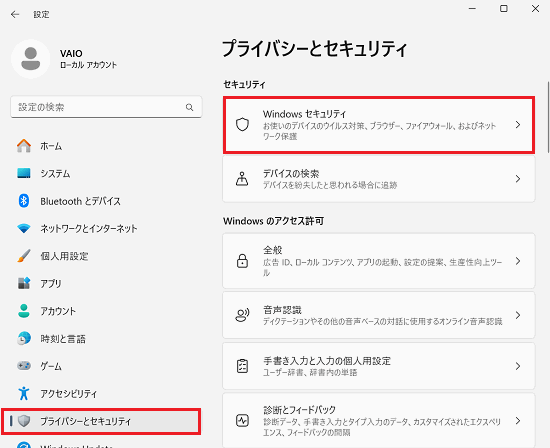
Task: Expand the 全般 chevron
Action: (518, 261)
